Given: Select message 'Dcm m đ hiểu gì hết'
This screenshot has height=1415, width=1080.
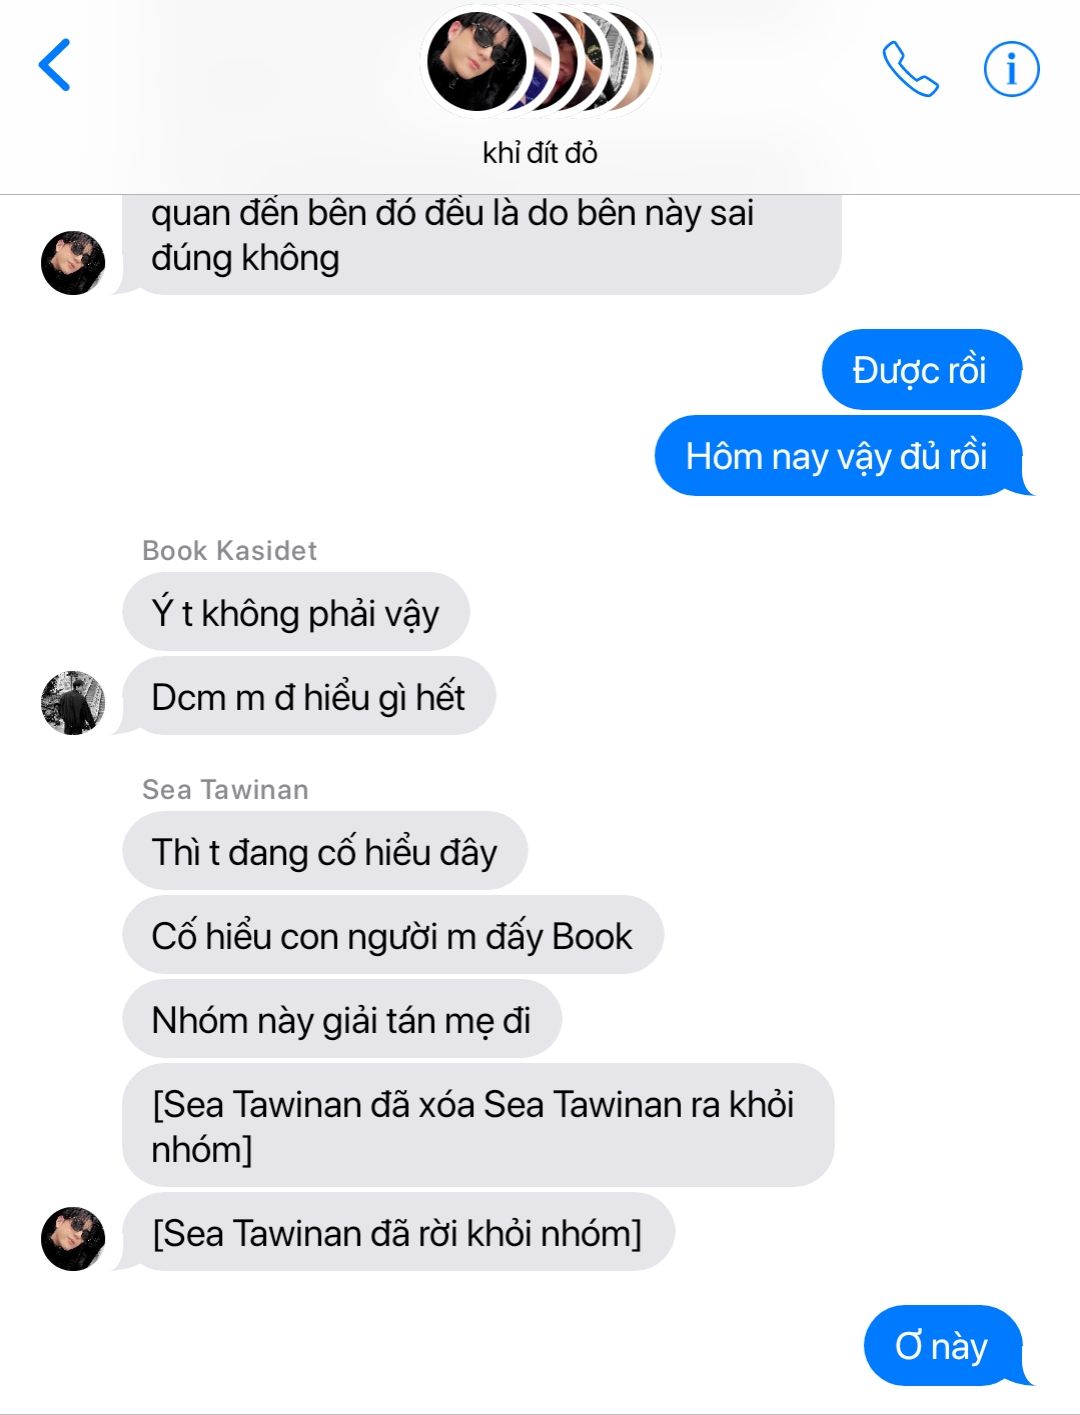Looking at the screenshot, I should pos(308,696).
